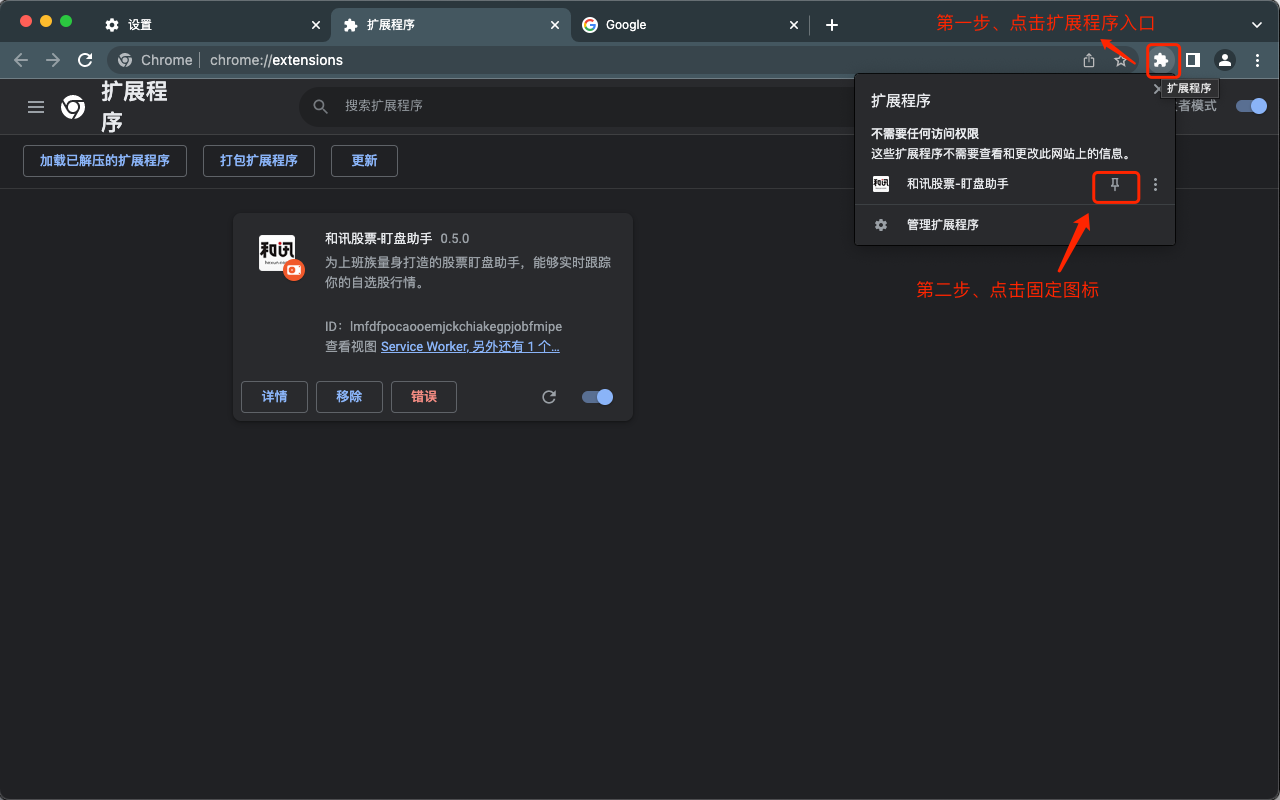Image resolution: width=1280 pixels, height=800 pixels.
Task: Open Chrome's three-dot browser menu
Action: click(1257, 60)
